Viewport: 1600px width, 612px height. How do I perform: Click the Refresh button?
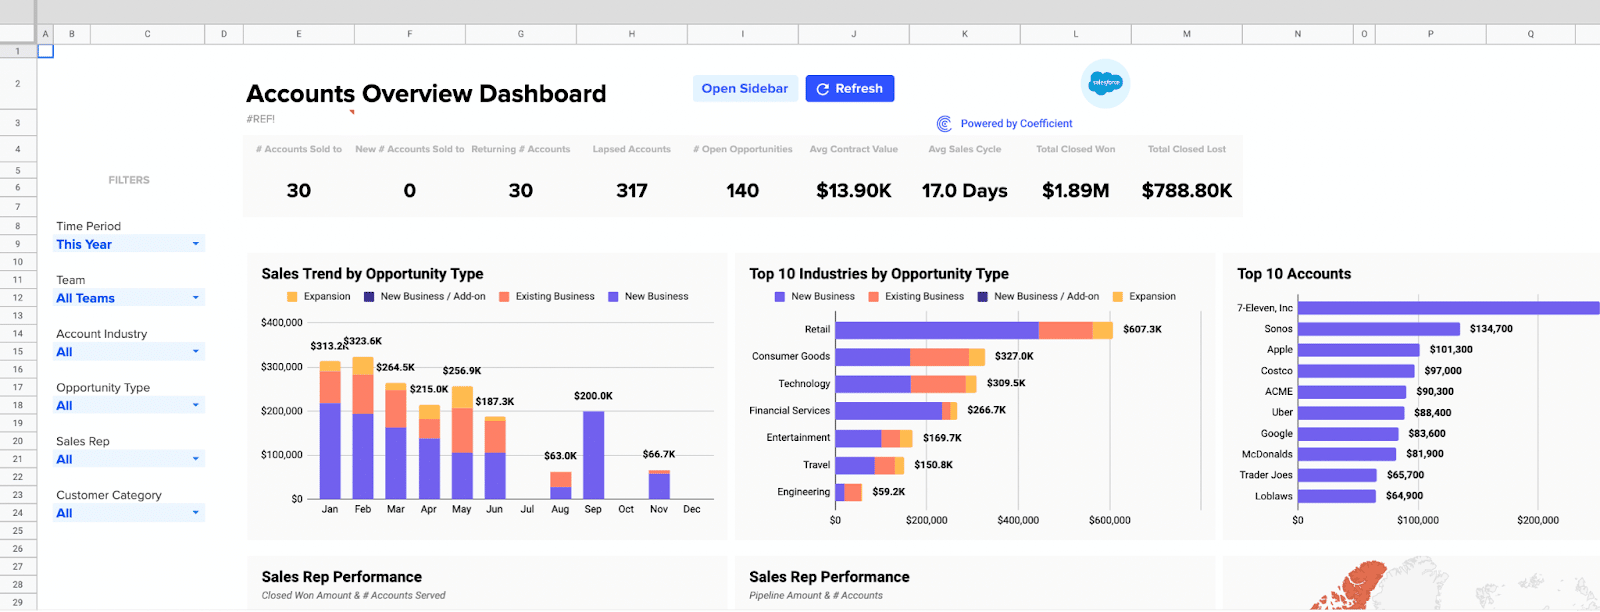point(849,89)
